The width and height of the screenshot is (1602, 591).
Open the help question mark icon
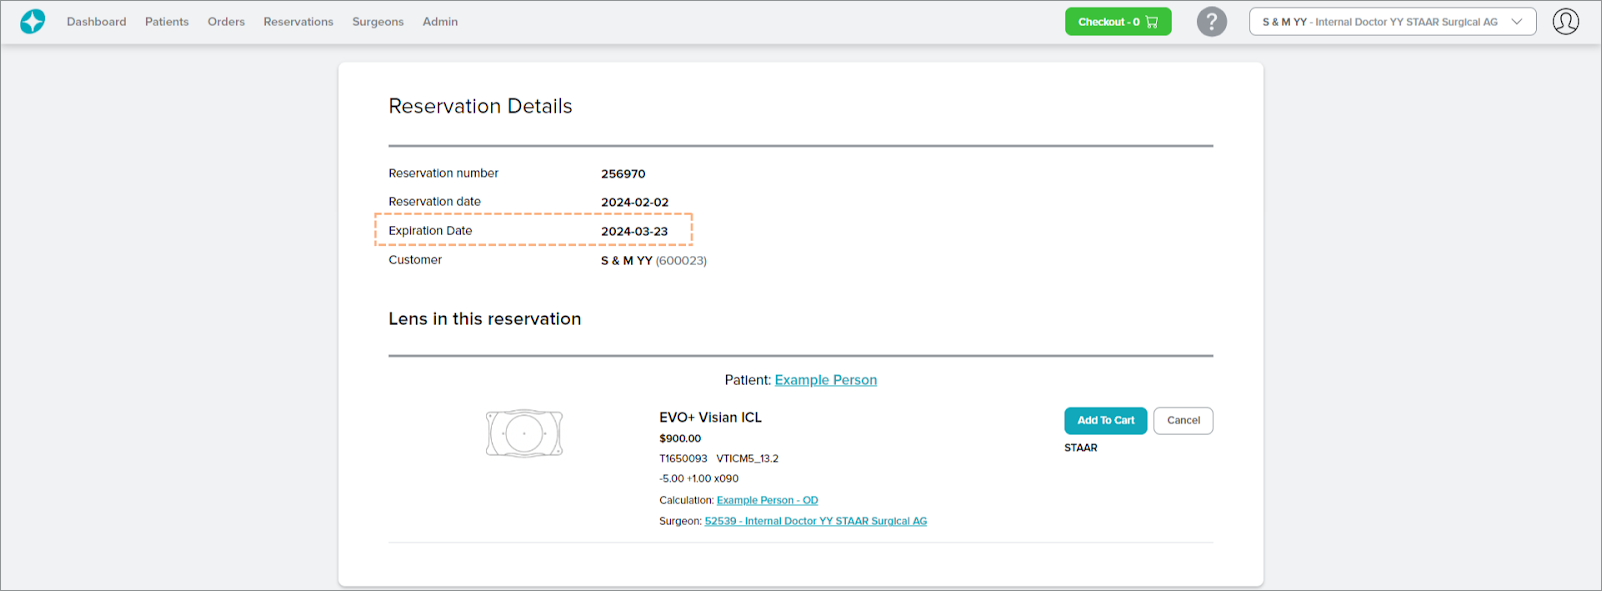(x=1211, y=21)
